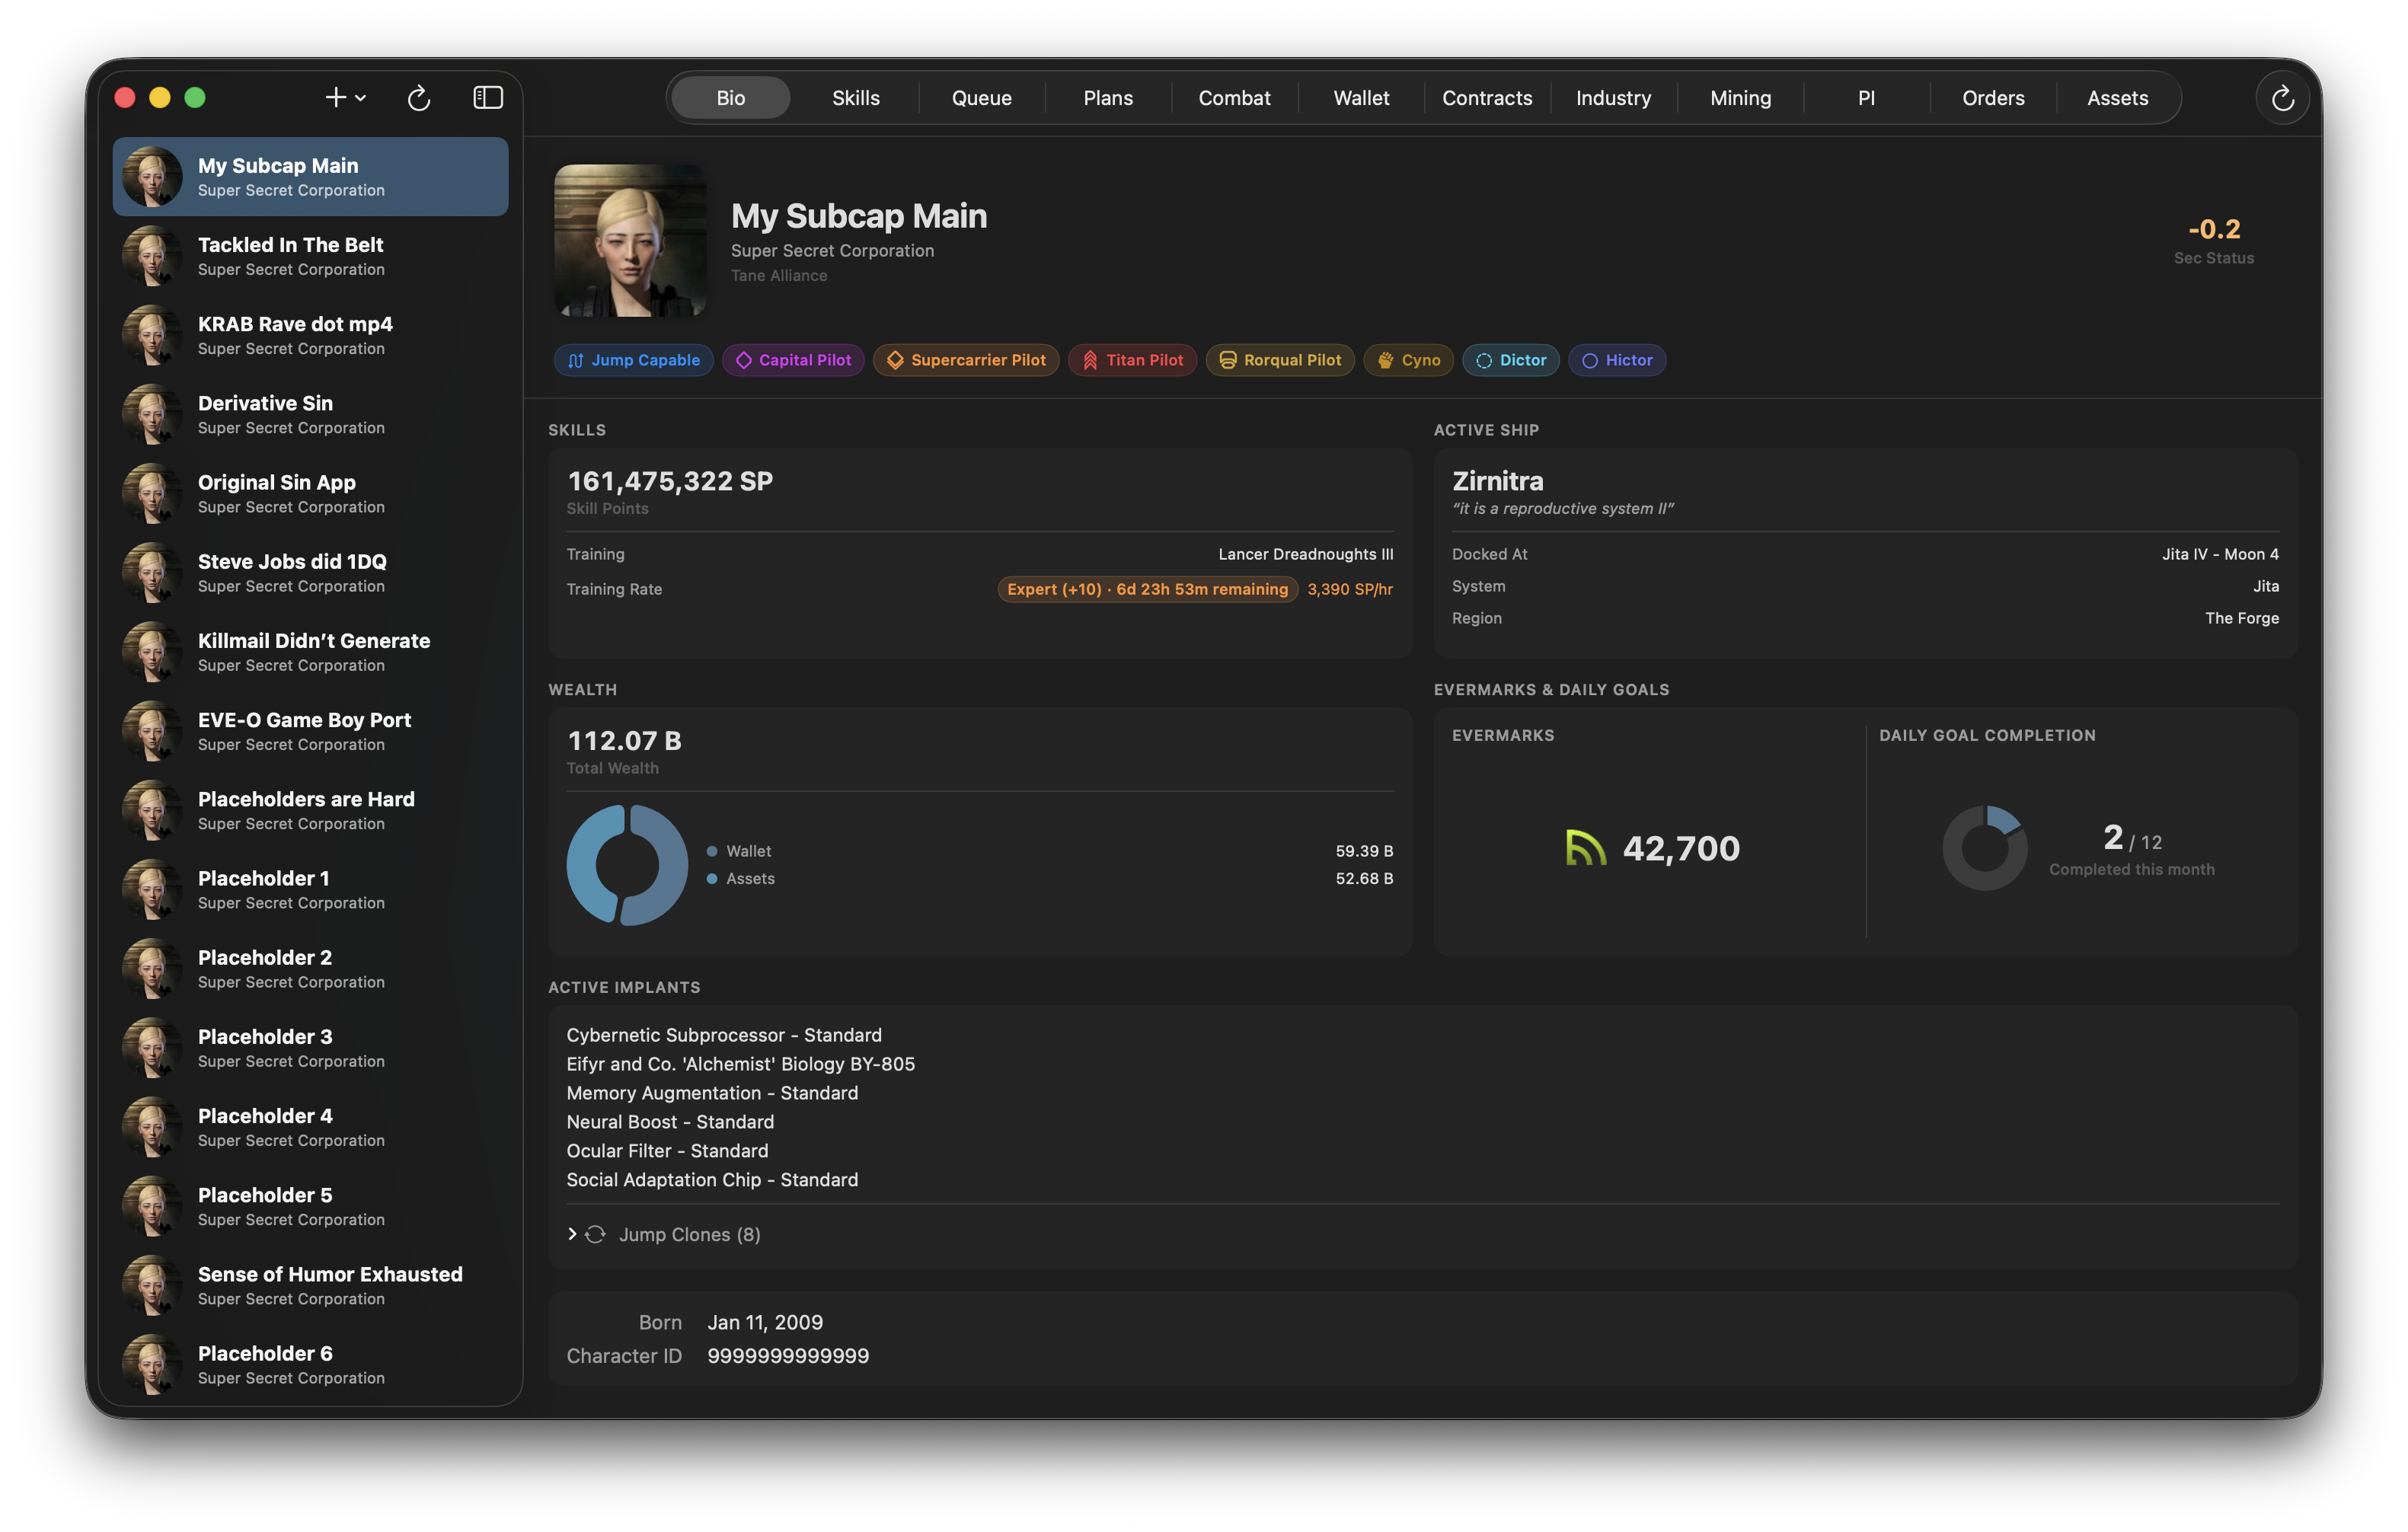This screenshot has height=1532, width=2408.
Task: Expand the Jump Clones (8) chevron
Action: tap(572, 1234)
